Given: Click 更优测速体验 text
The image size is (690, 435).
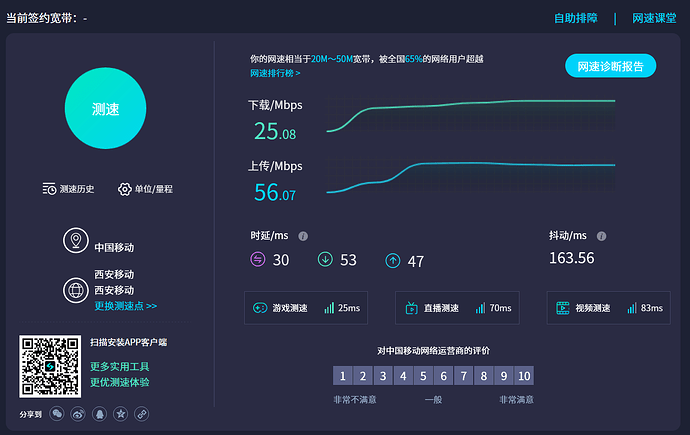Looking at the screenshot, I should coord(120,382).
